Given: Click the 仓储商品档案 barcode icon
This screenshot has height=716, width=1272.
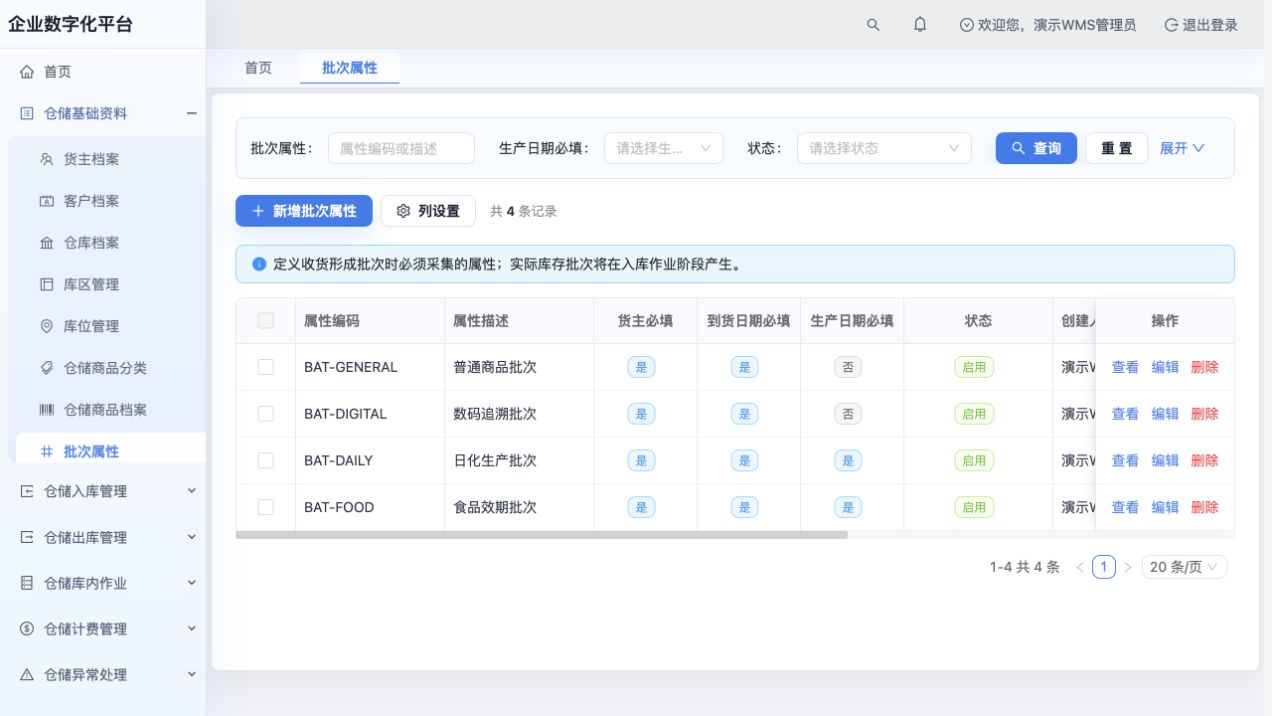Looking at the screenshot, I should 47,410.
